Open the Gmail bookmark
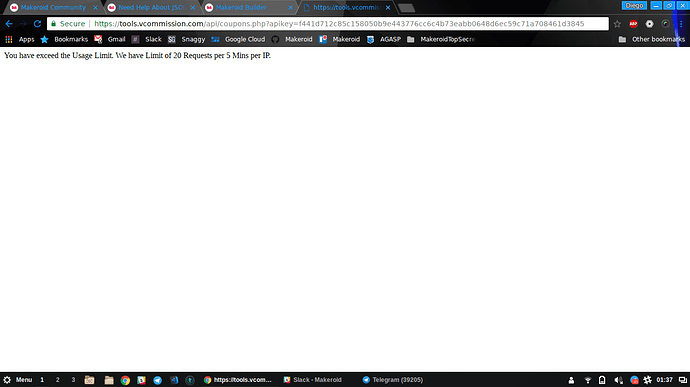Image resolution: width=690 pixels, height=387 pixels. 110,39
